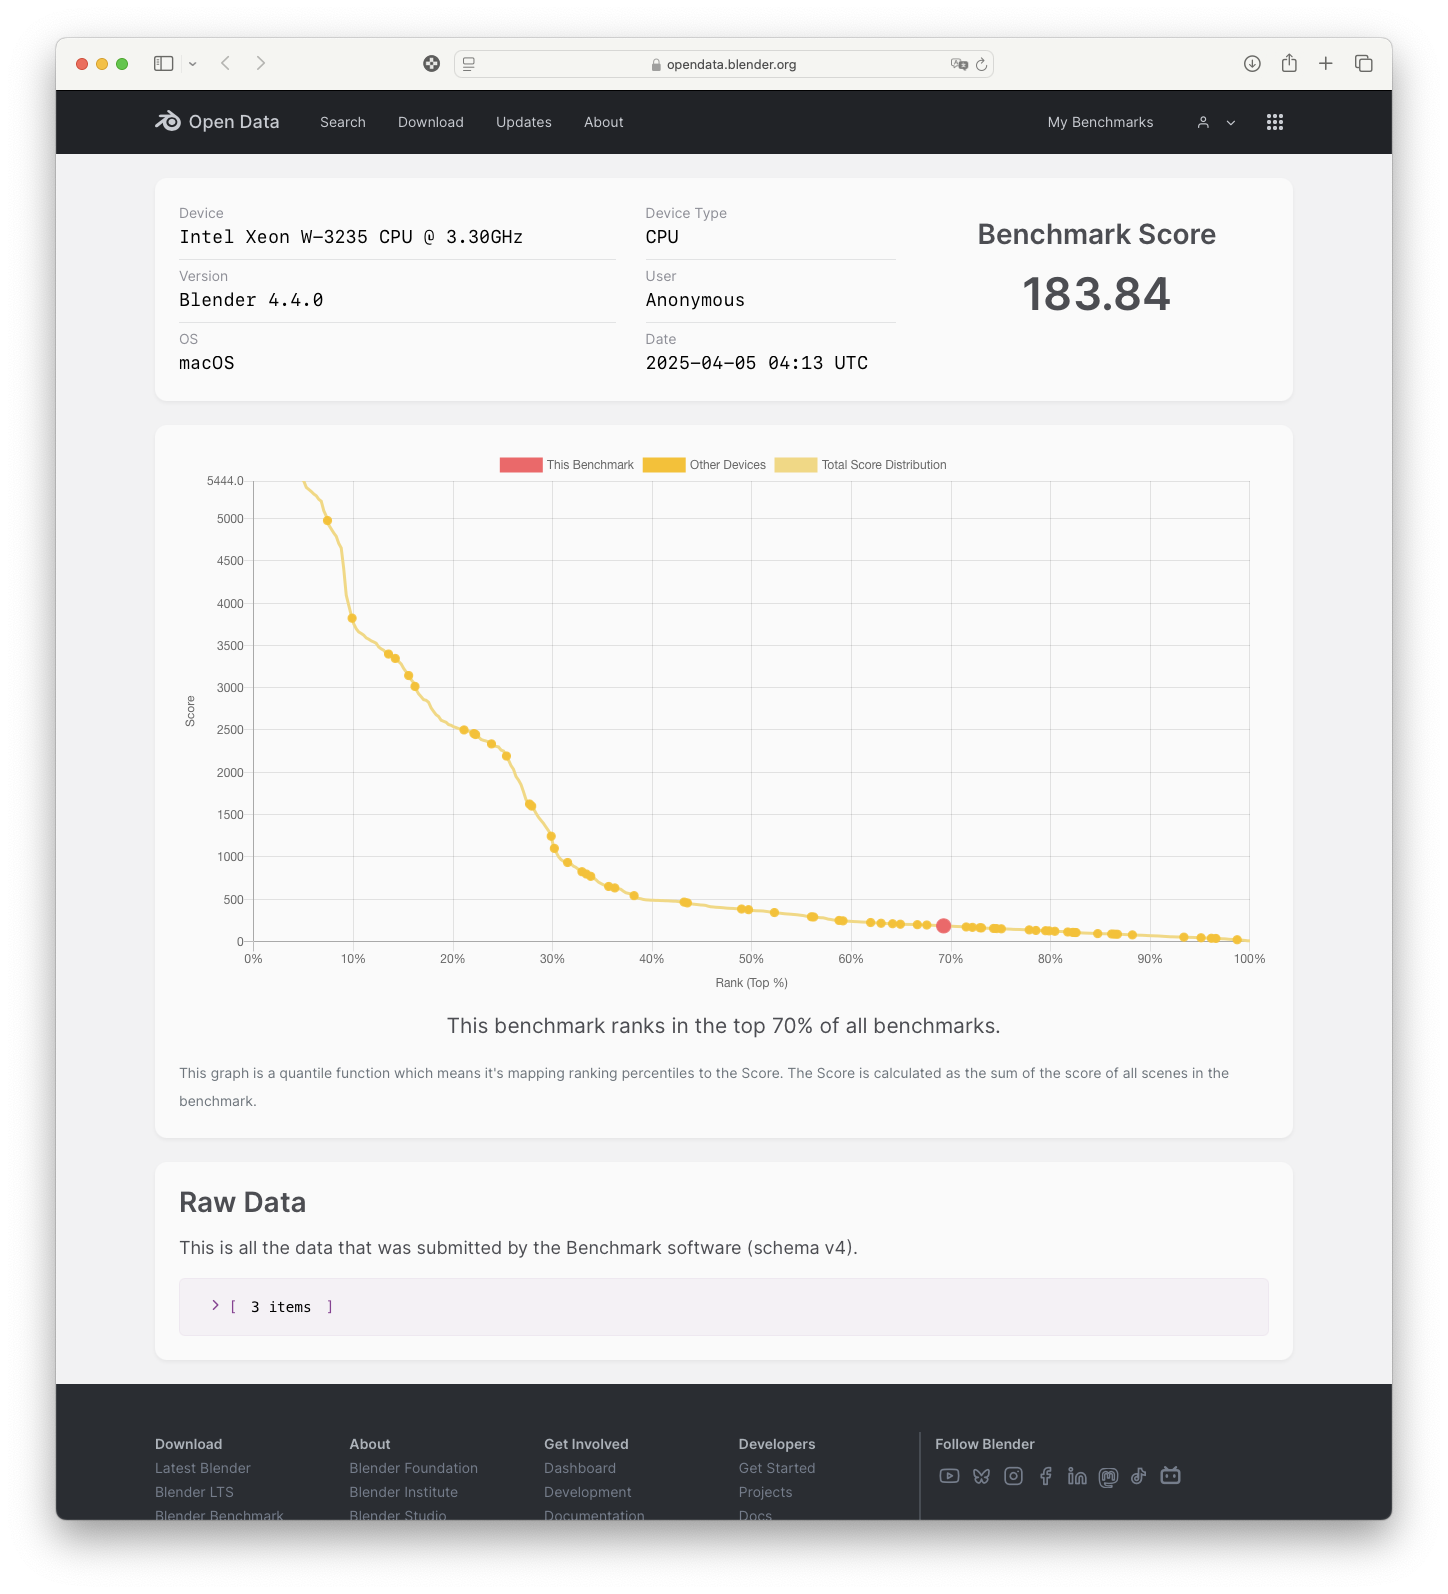This screenshot has width=1448, height=1594.
Task: Visit Blender's Bluesky butterfly icon
Action: coord(981,1476)
